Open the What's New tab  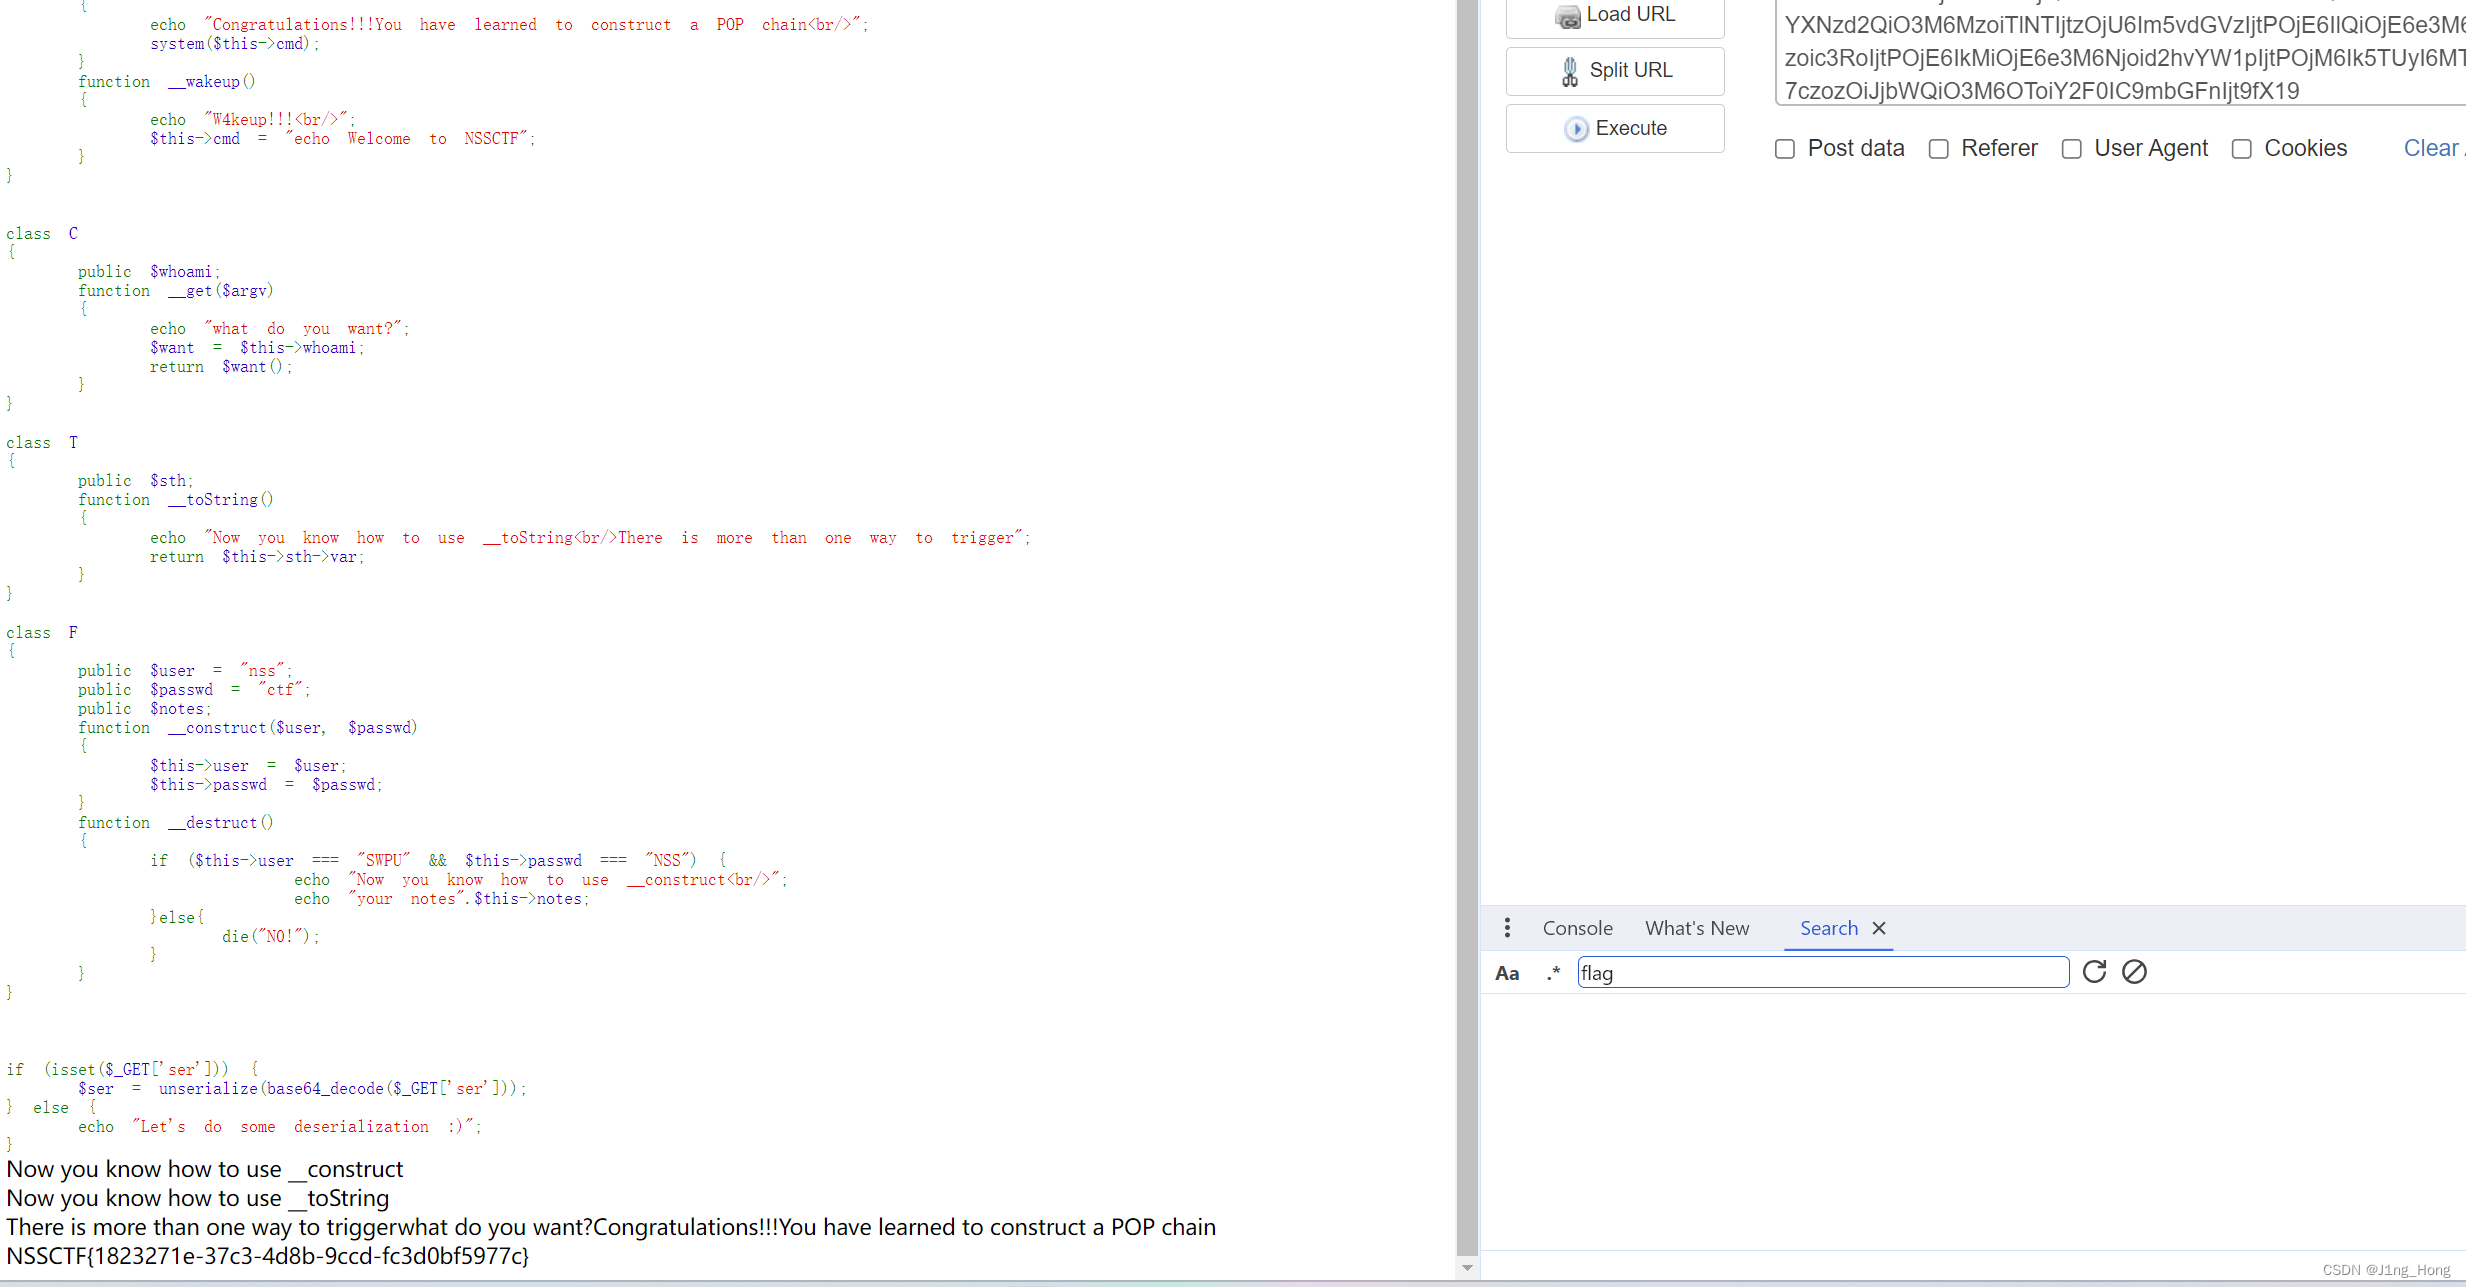click(1697, 928)
